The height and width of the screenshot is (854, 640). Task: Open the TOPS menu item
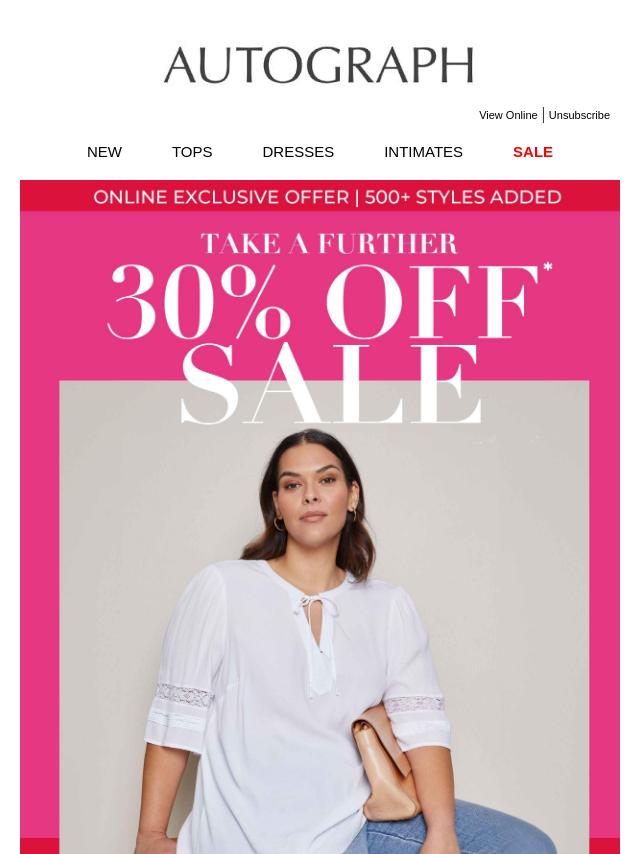coord(192,152)
